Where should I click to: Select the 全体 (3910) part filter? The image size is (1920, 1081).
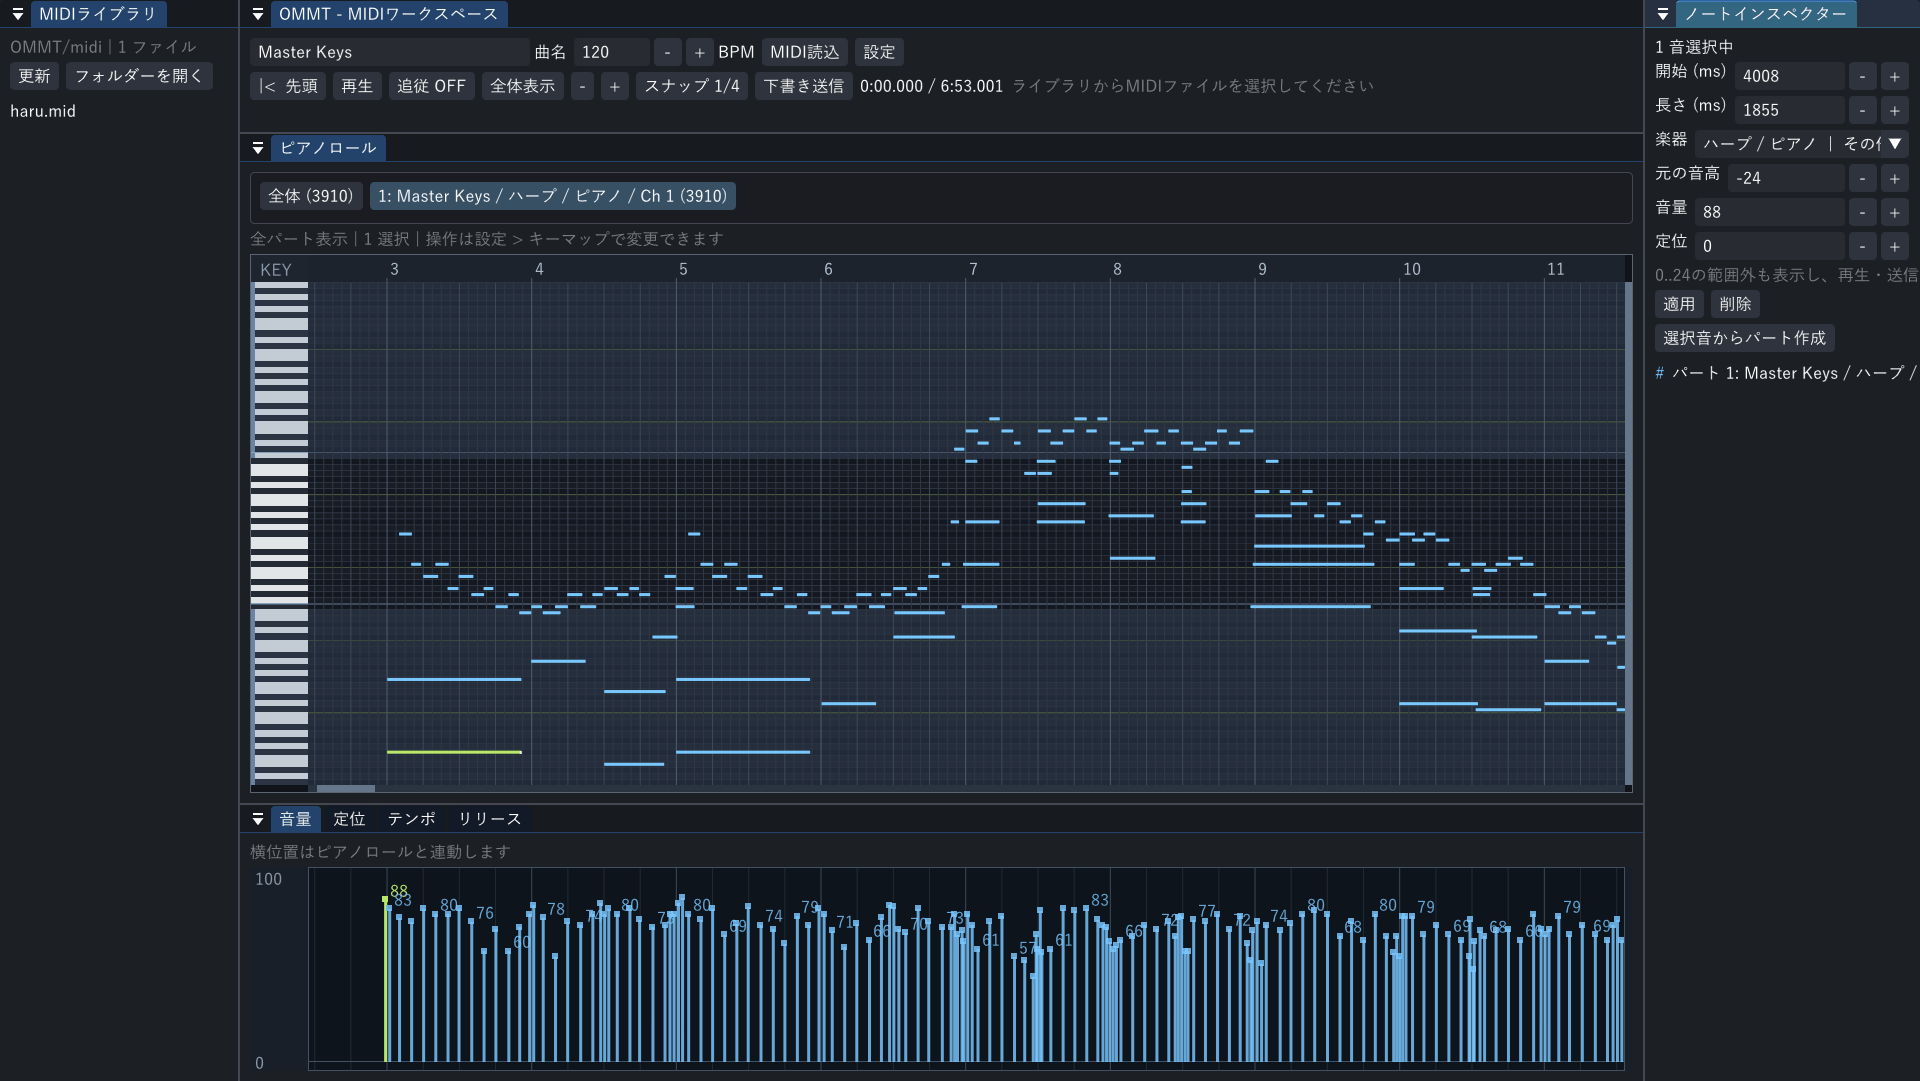[x=310, y=196]
